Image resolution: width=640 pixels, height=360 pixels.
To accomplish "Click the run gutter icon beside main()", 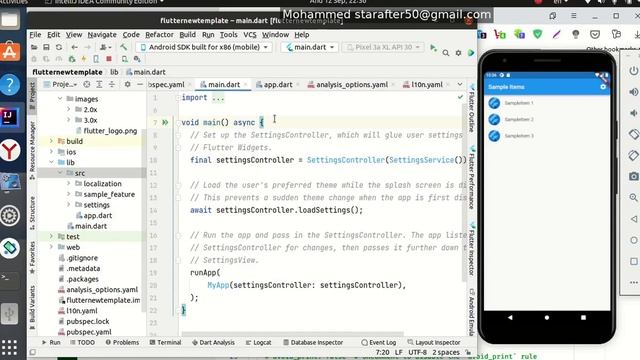I will tap(165, 122).
